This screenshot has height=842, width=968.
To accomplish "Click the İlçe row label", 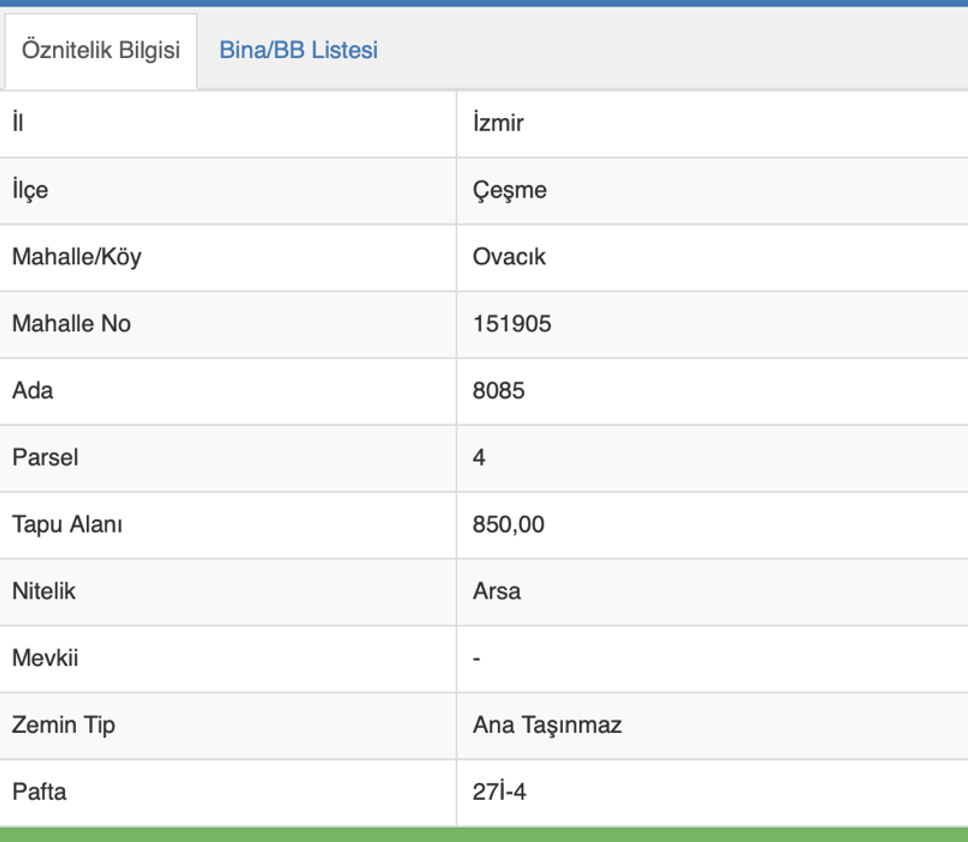I will click(30, 190).
